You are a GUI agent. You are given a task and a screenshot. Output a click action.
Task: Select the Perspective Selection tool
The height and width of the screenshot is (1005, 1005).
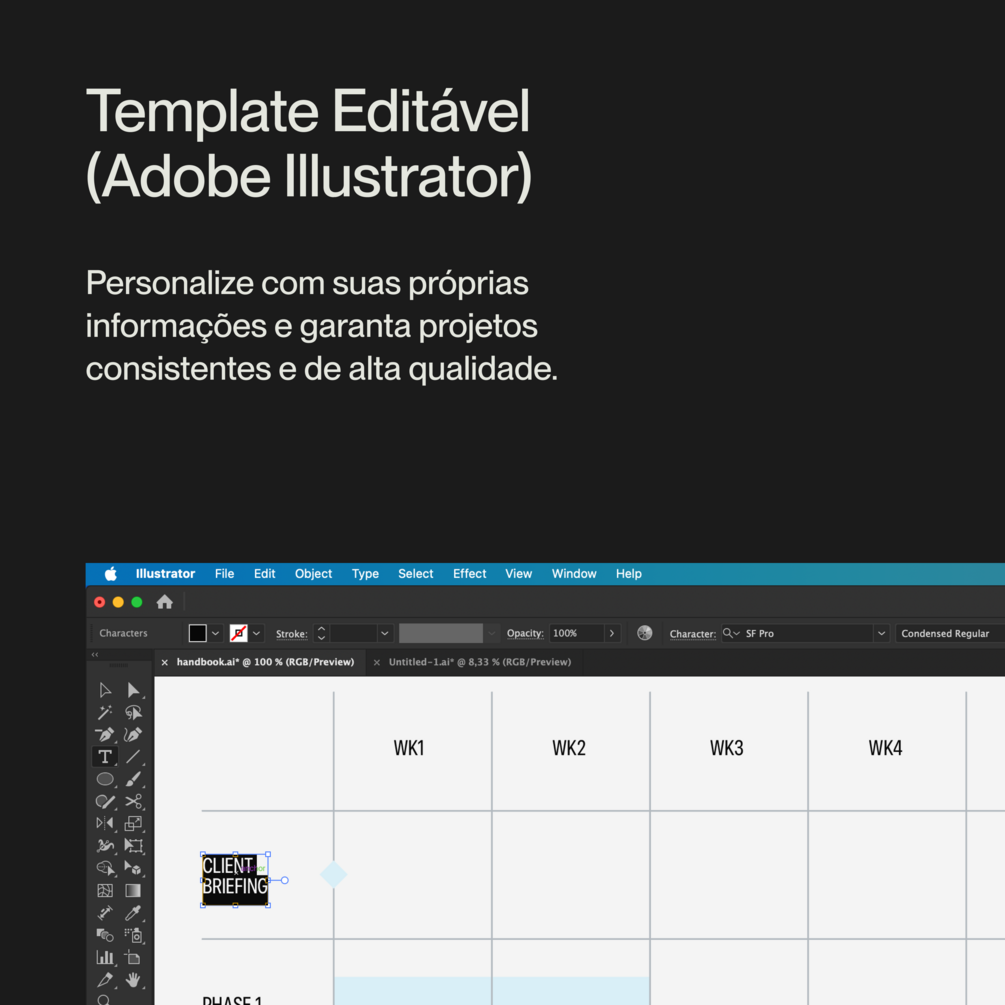pos(133,868)
